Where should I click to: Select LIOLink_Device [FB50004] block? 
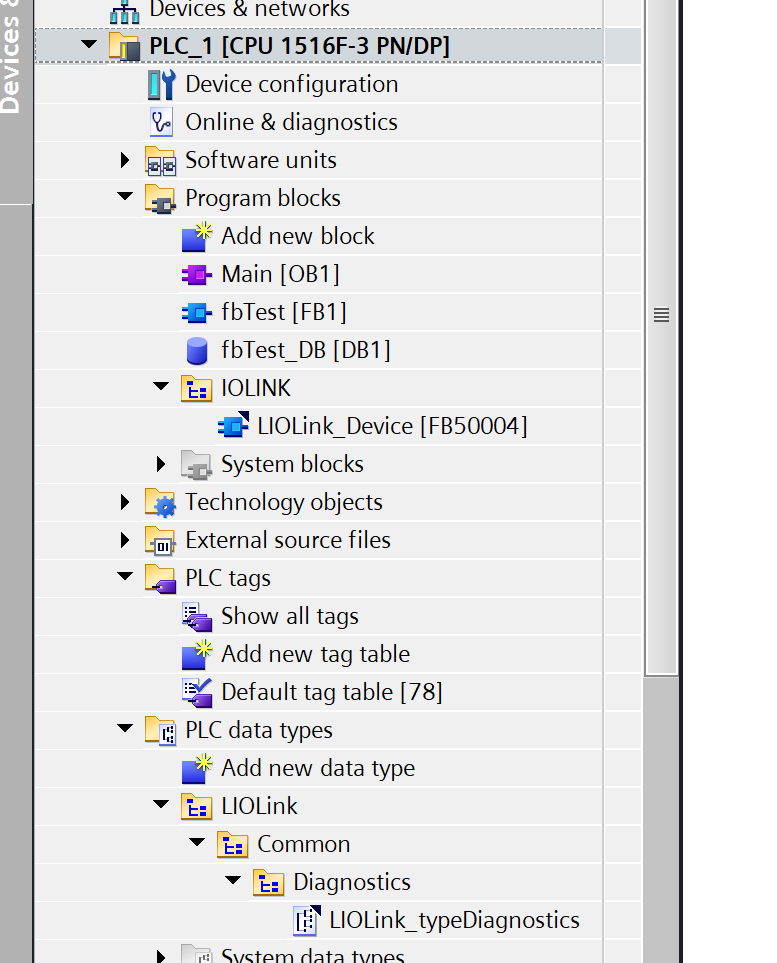point(391,427)
